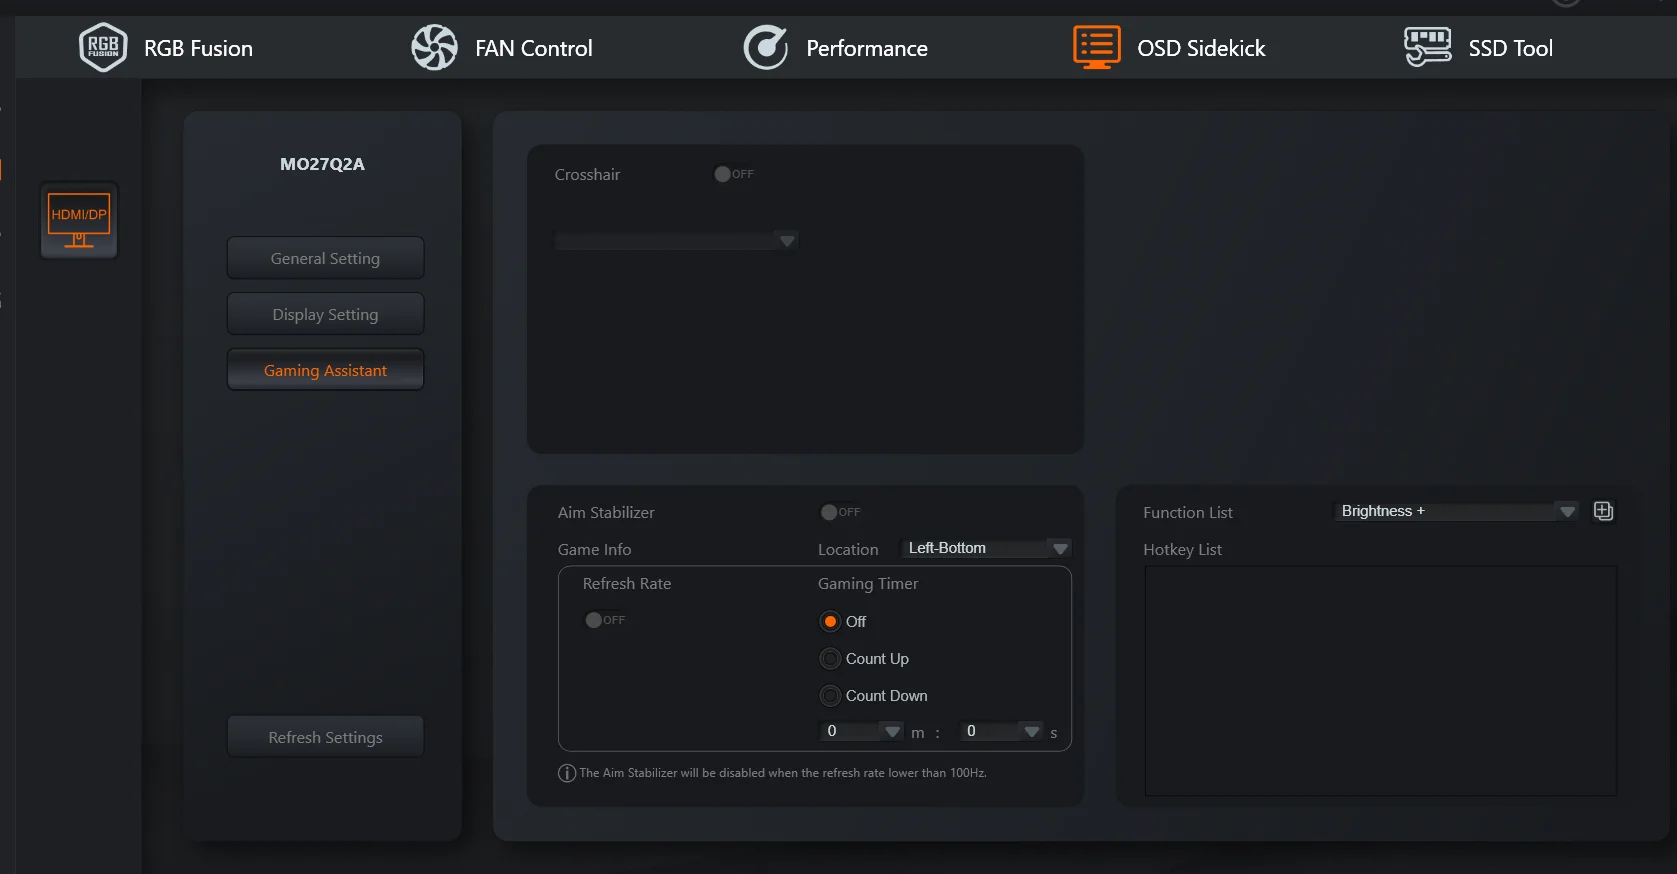
Task: Switch to Display Setting section
Action: pos(325,314)
